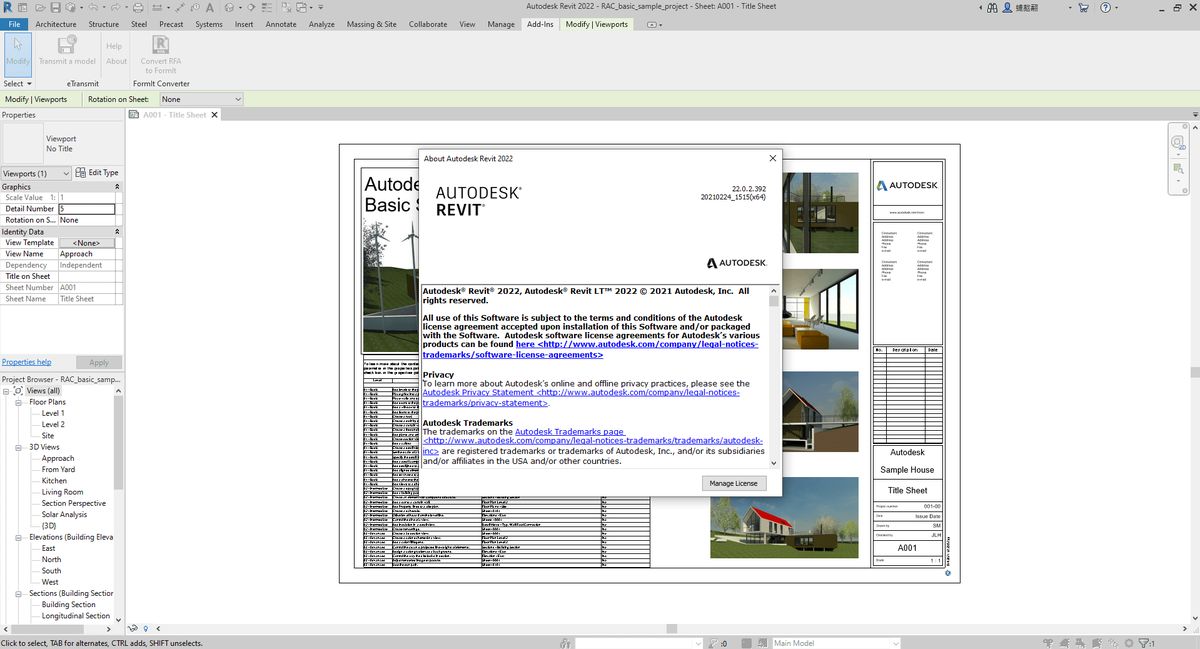Click the Open folder icon in quick access toolbar
This screenshot has width=1200, height=649.
point(40,7)
